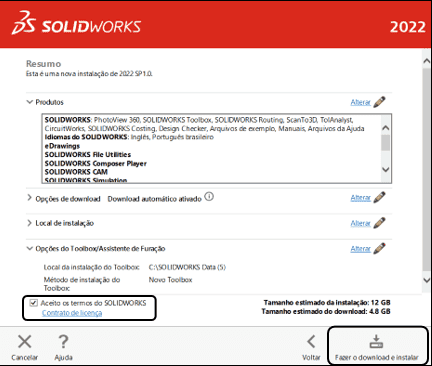Select SOLIDWORKS Composer Player entry
432x366 pixels.
click(x=96, y=163)
